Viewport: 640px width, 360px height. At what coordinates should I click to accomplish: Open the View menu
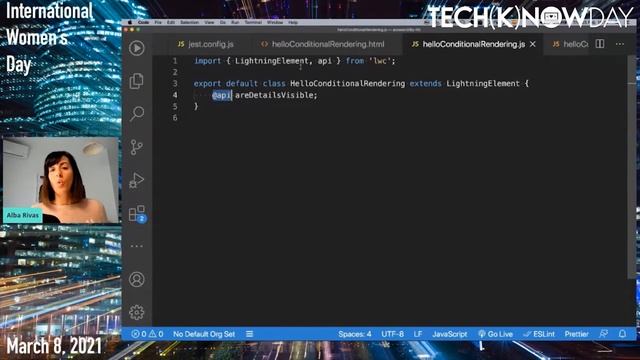(209, 22)
